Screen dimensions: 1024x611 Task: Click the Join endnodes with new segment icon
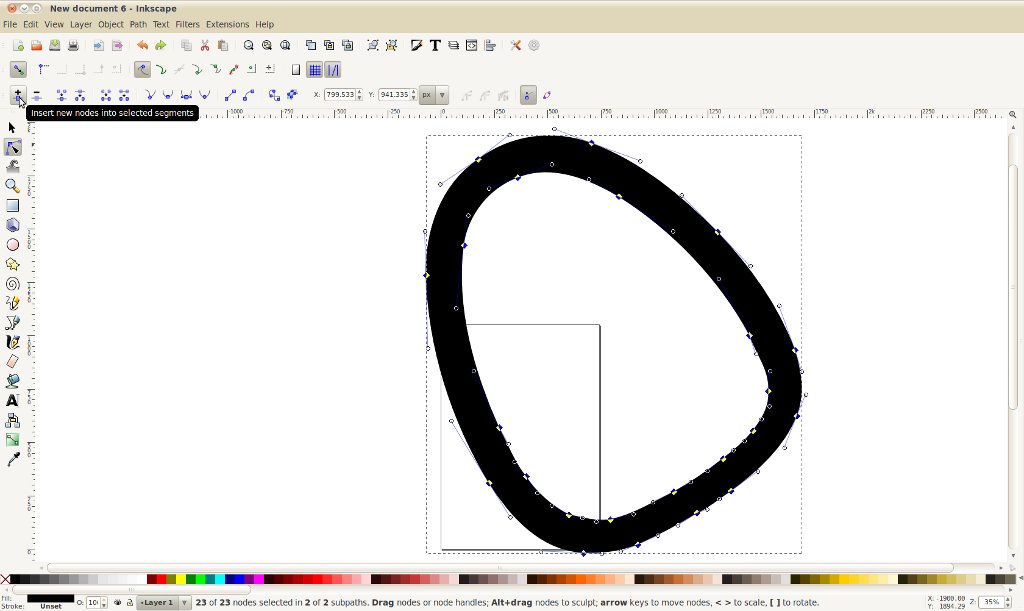(106, 95)
